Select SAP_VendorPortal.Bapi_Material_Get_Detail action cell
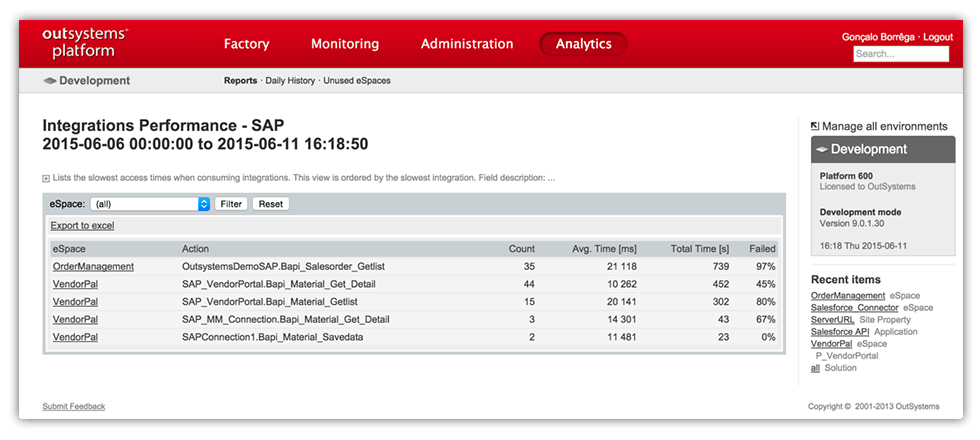This screenshot has width=980, height=440. (279, 284)
